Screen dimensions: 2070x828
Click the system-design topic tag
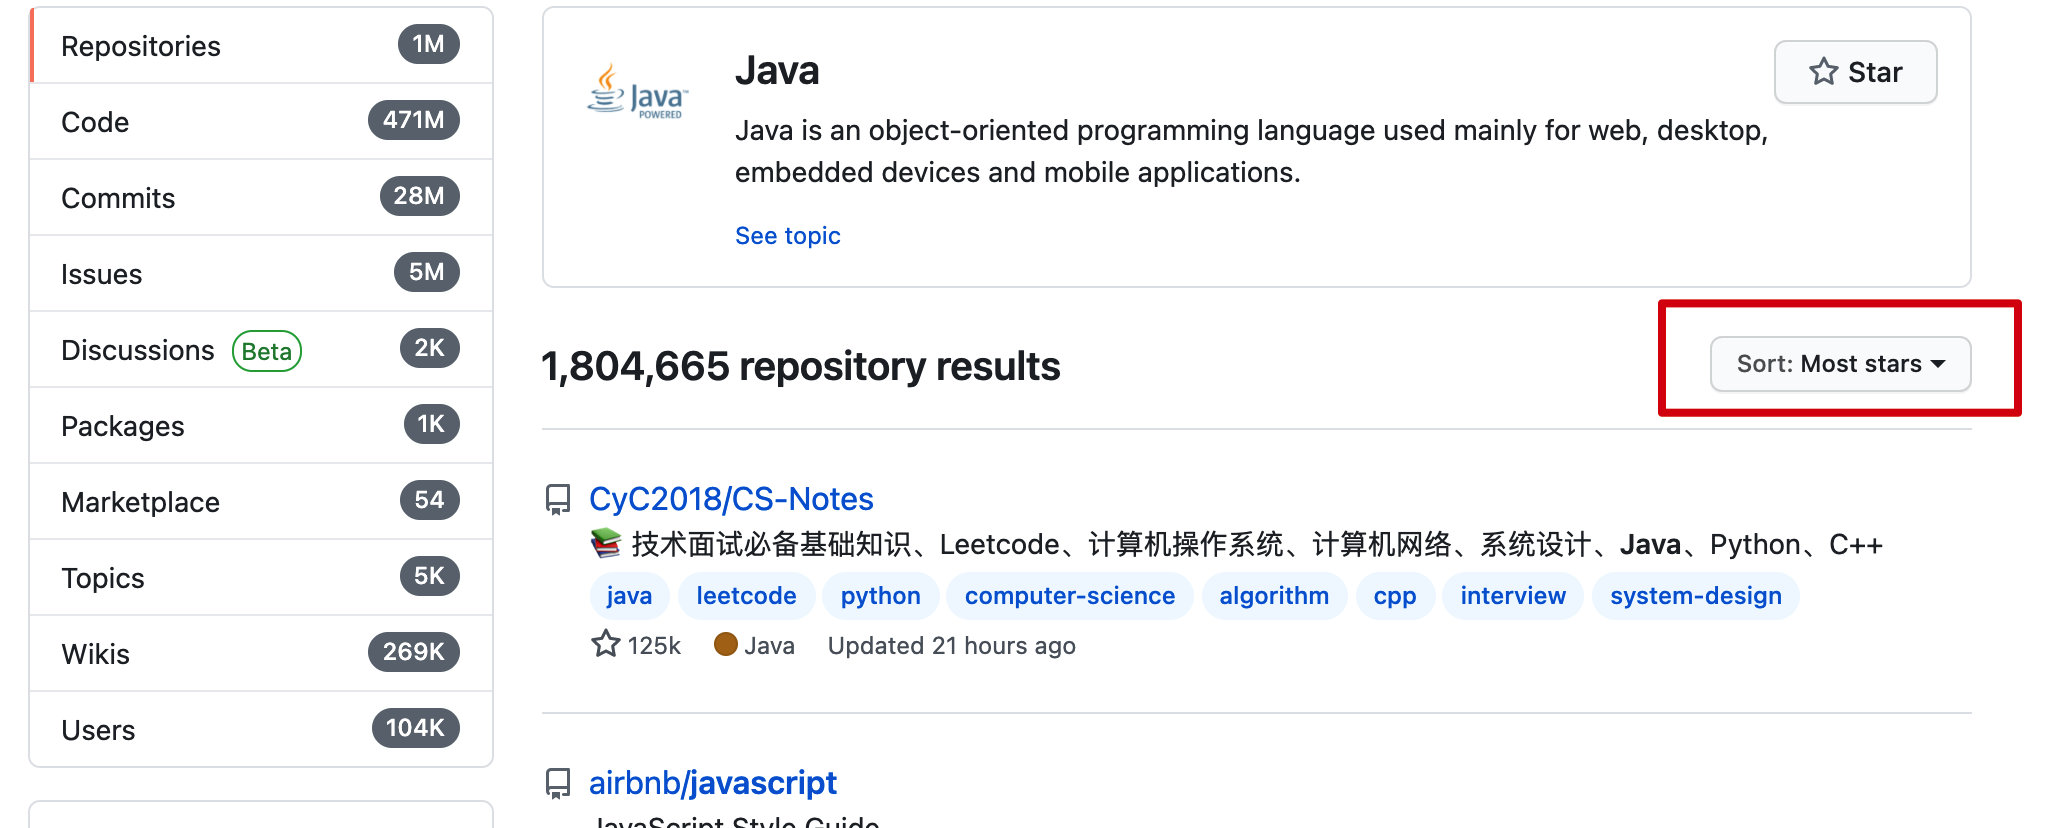(1695, 596)
